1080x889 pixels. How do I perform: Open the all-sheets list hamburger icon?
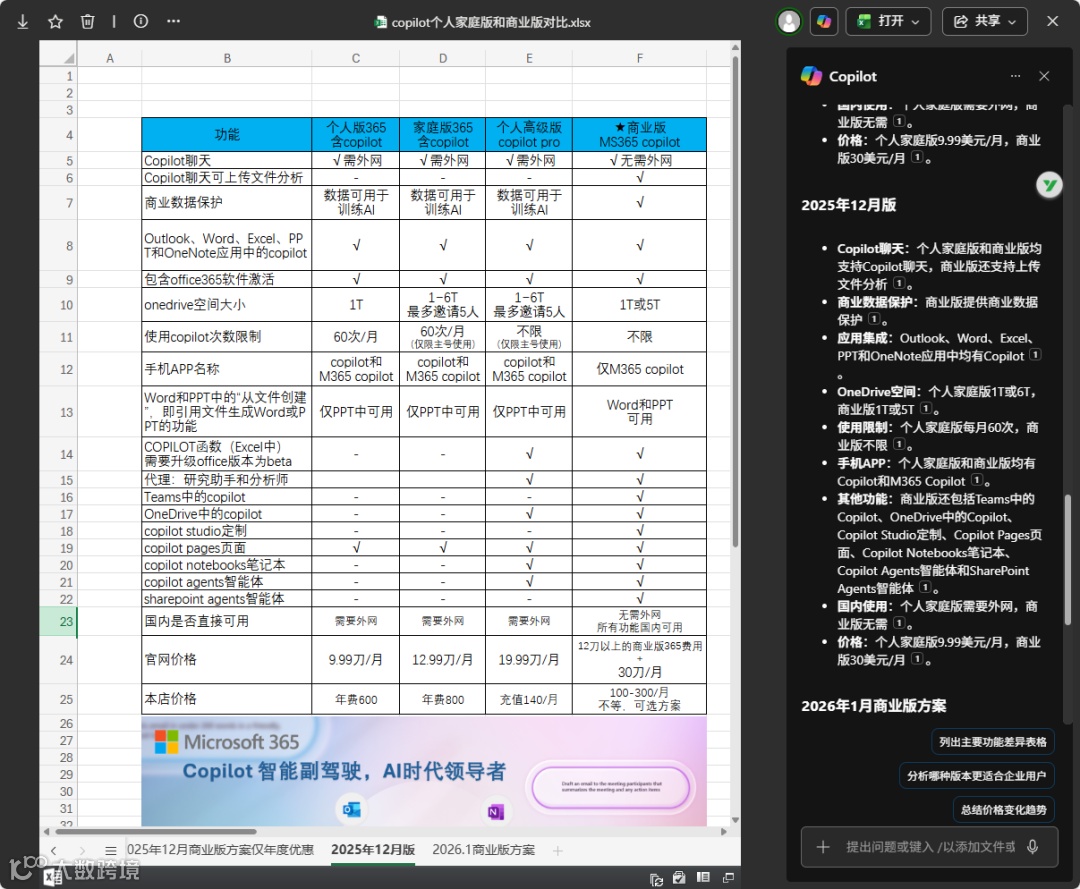click(110, 850)
